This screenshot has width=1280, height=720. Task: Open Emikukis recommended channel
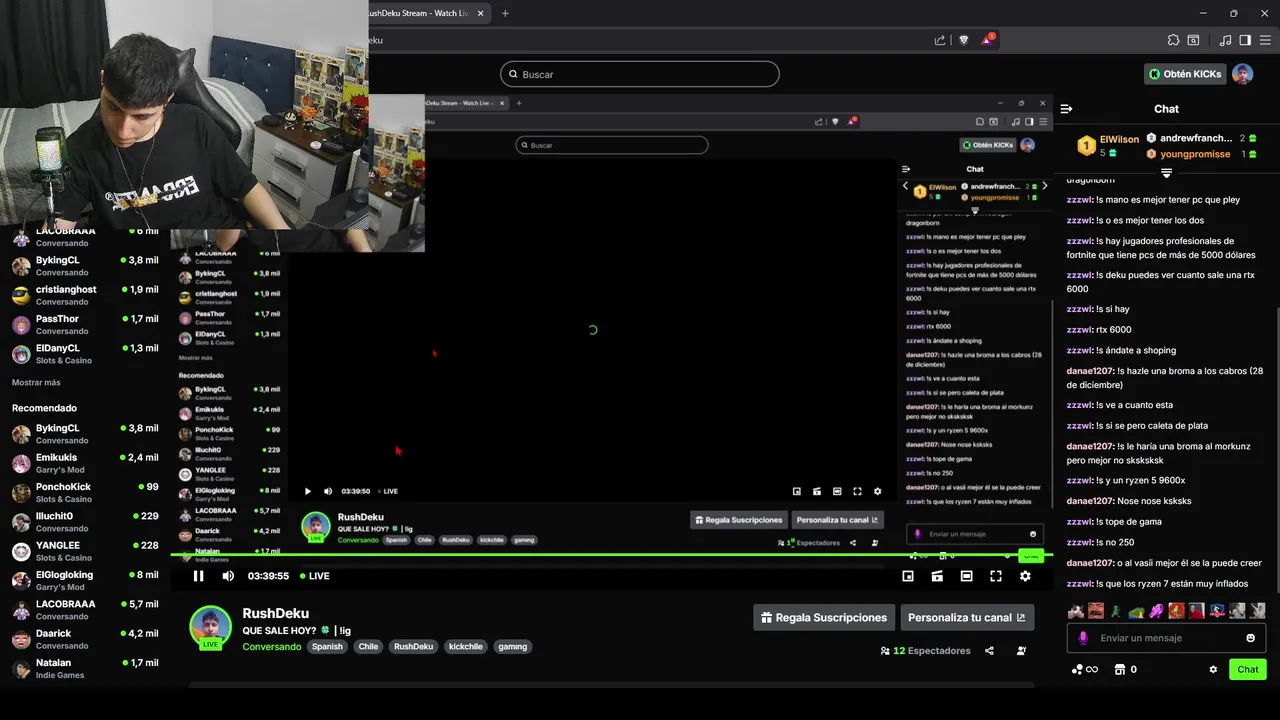84,463
